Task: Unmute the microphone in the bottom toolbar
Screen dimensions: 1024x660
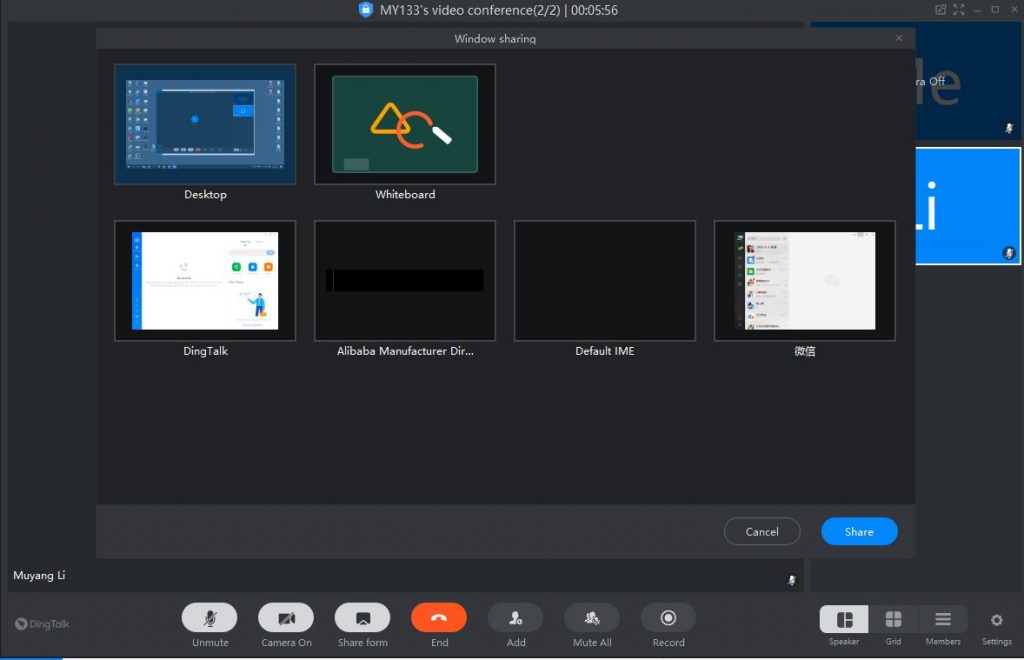Action: tap(209, 618)
